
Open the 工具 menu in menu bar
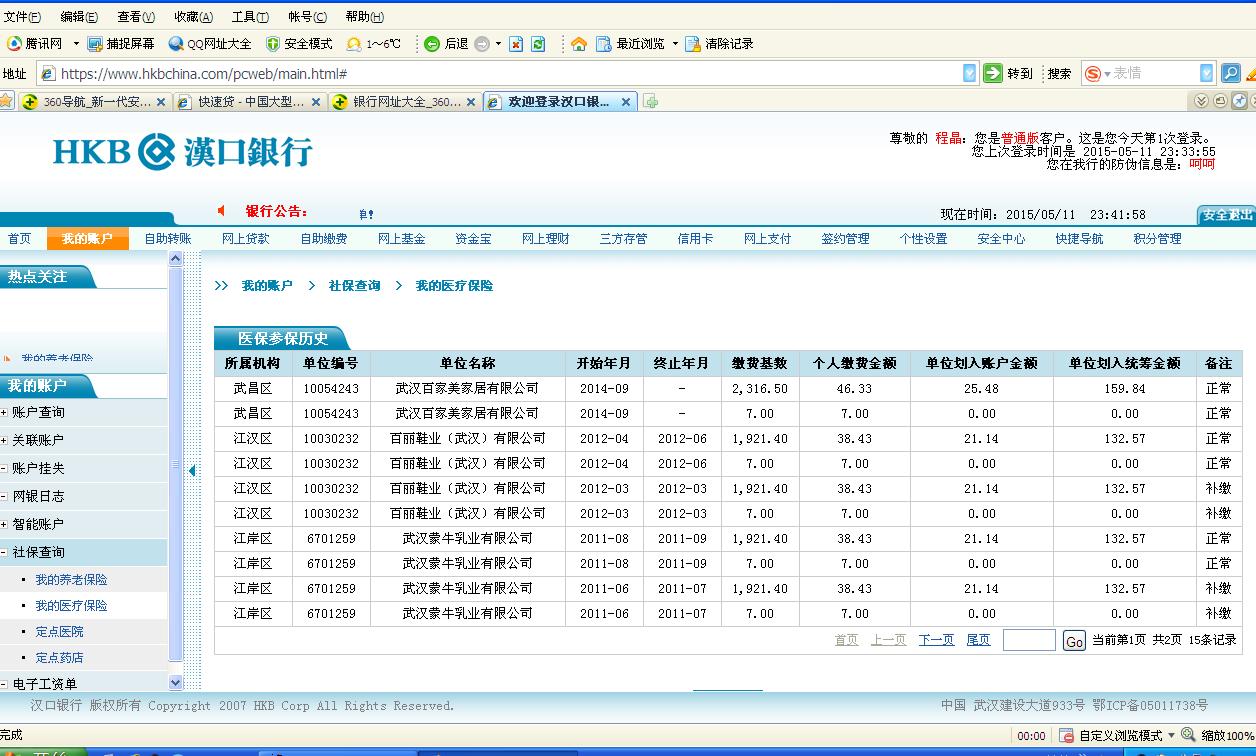coord(249,17)
